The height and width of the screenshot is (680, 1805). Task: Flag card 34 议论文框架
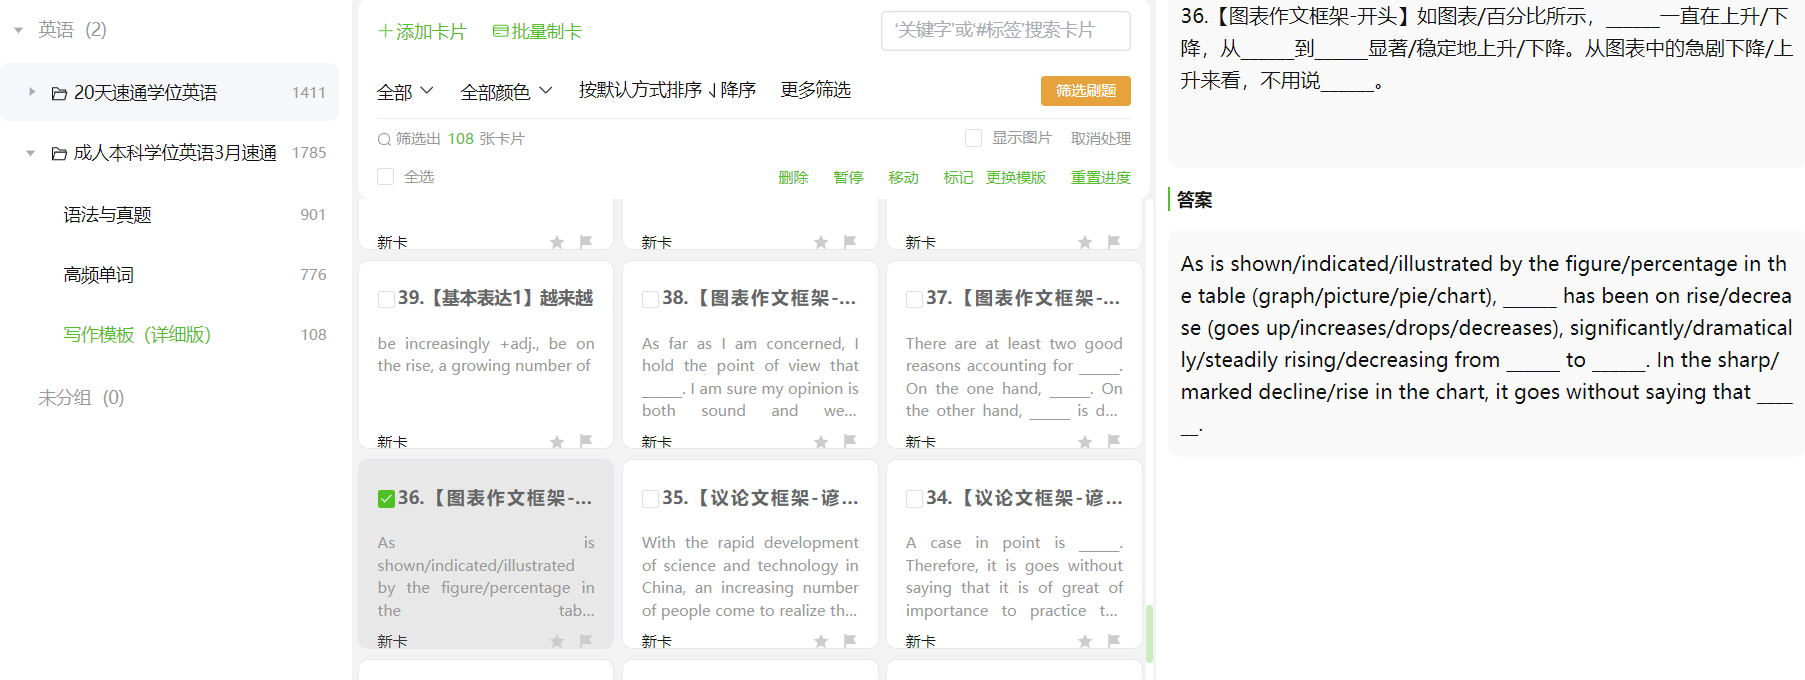click(x=1114, y=640)
